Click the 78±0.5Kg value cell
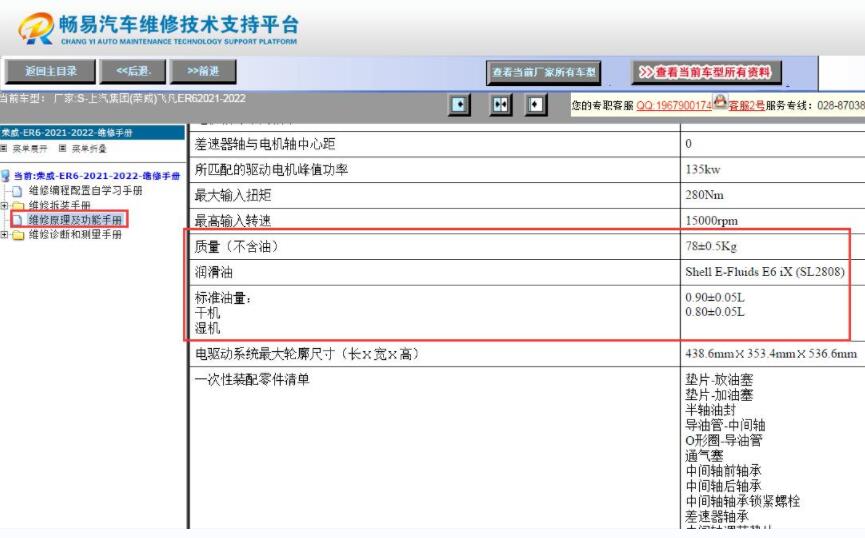865x538 pixels. (772, 247)
